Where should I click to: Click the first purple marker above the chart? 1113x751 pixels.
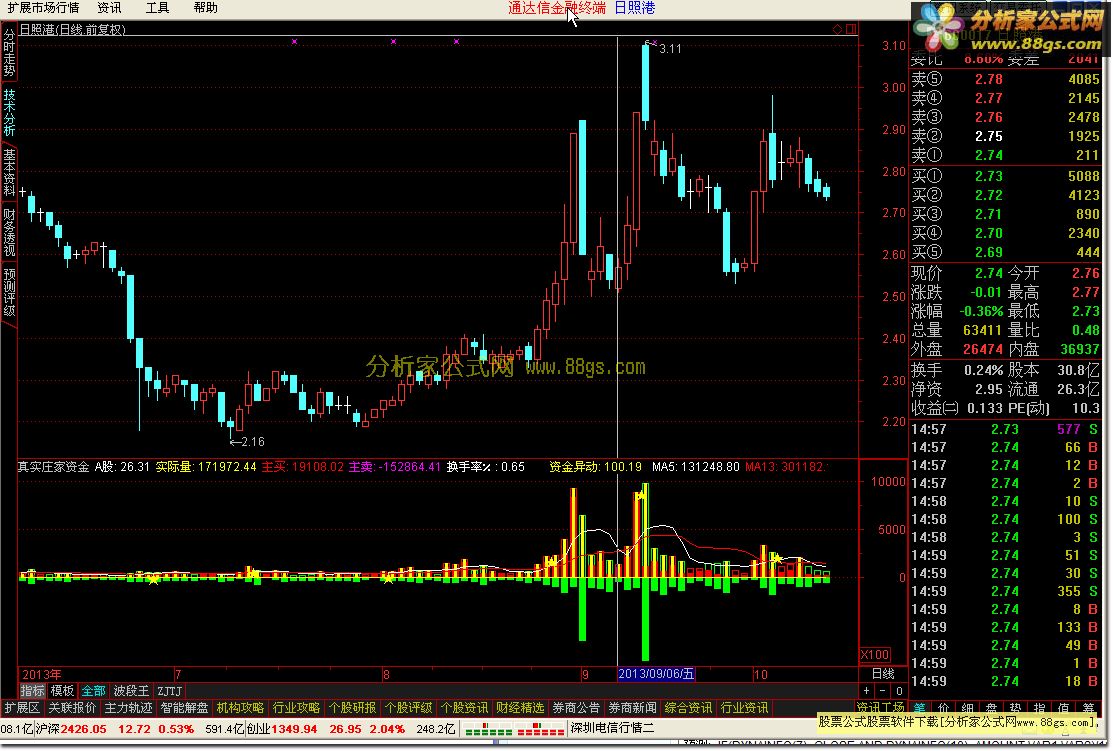click(x=295, y=42)
